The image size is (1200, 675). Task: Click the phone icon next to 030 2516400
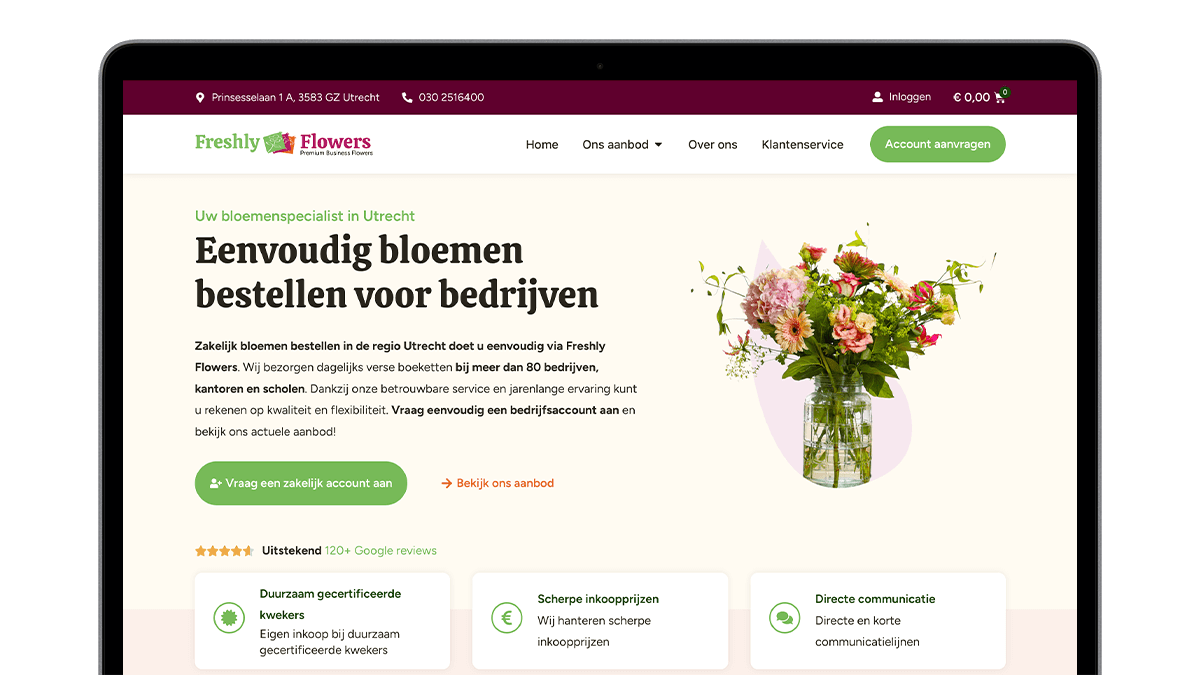pyautogui.click(x=407, y=98)
